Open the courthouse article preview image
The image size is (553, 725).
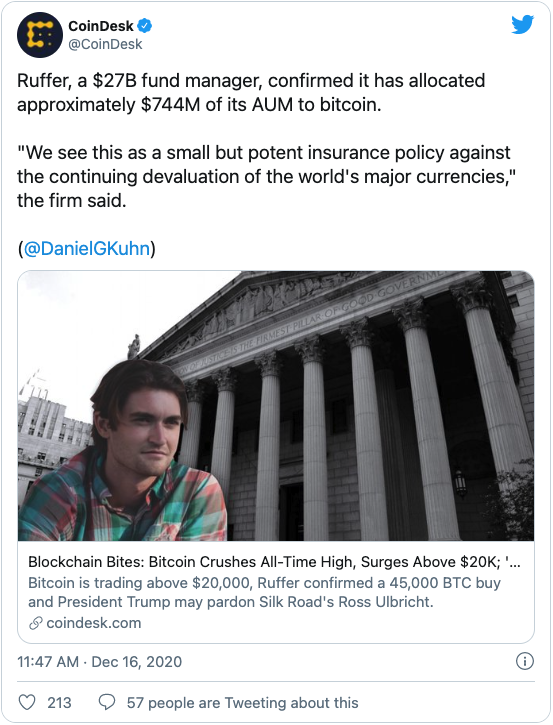[276, 406]
